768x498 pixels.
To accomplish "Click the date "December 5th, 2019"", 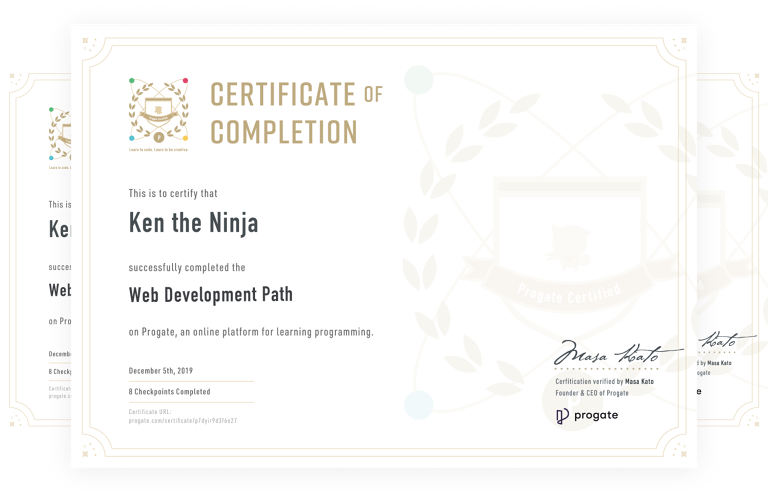I will click(161, 371).
